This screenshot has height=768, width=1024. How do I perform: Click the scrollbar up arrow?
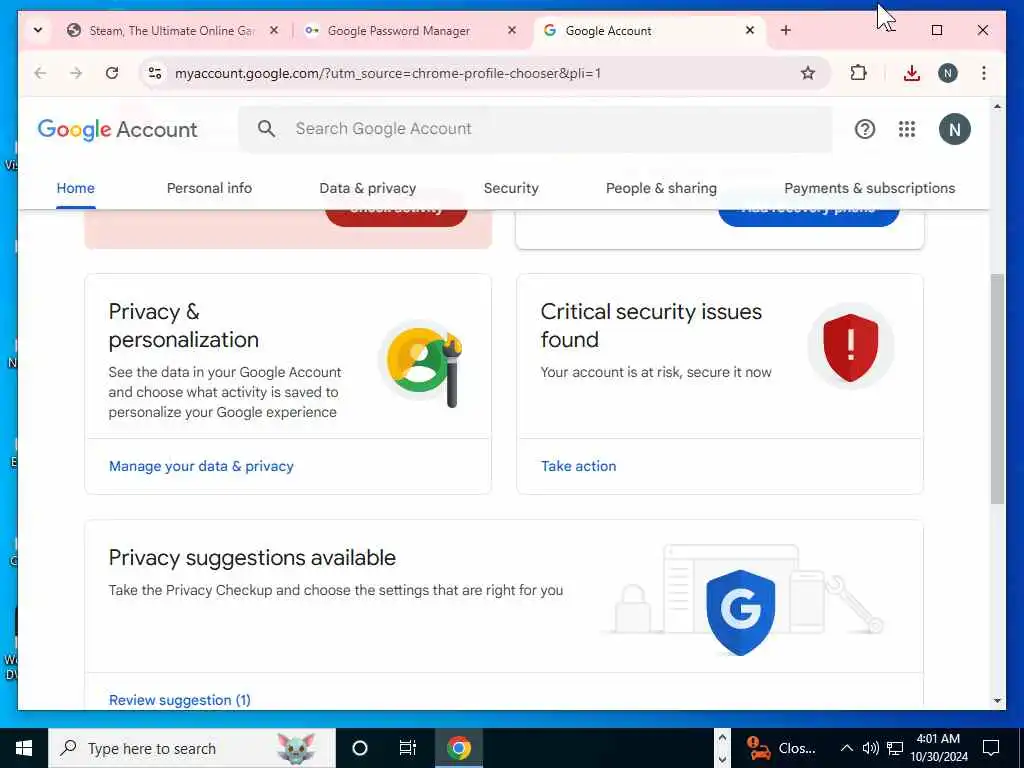[997, 106]
